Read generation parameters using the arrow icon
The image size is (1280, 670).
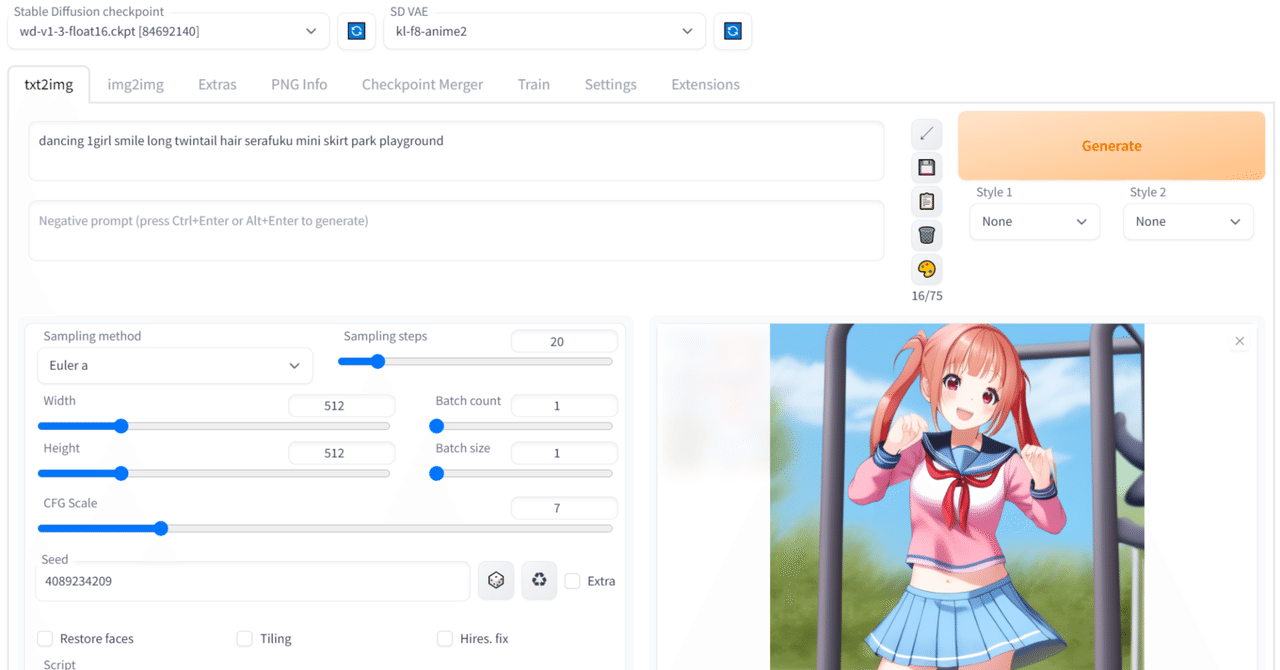926,133
